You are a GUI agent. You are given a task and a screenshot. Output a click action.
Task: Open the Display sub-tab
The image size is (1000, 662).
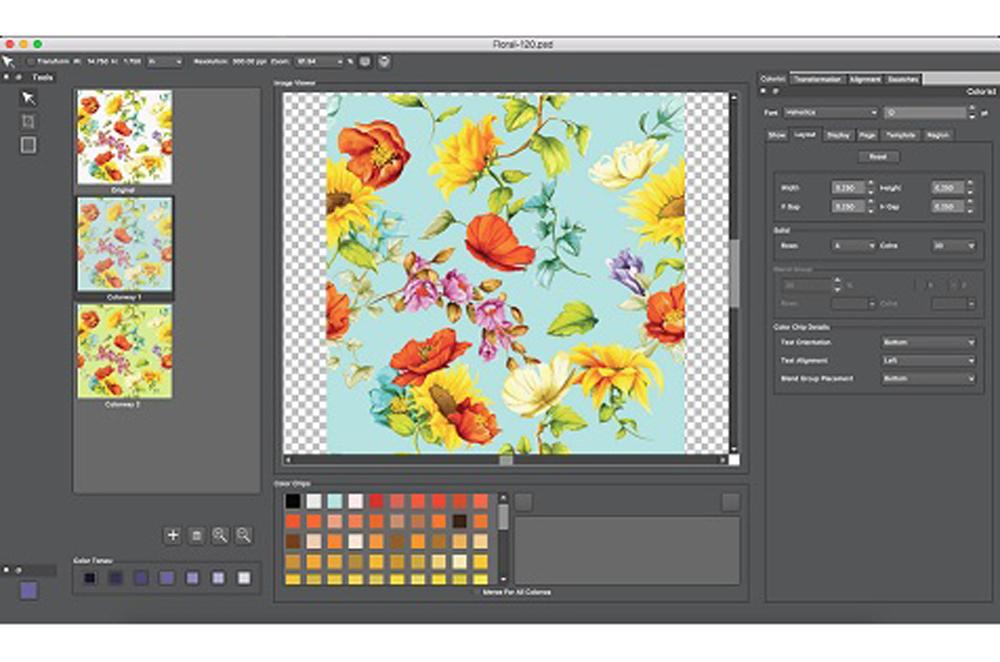click(x=837, y=135)
